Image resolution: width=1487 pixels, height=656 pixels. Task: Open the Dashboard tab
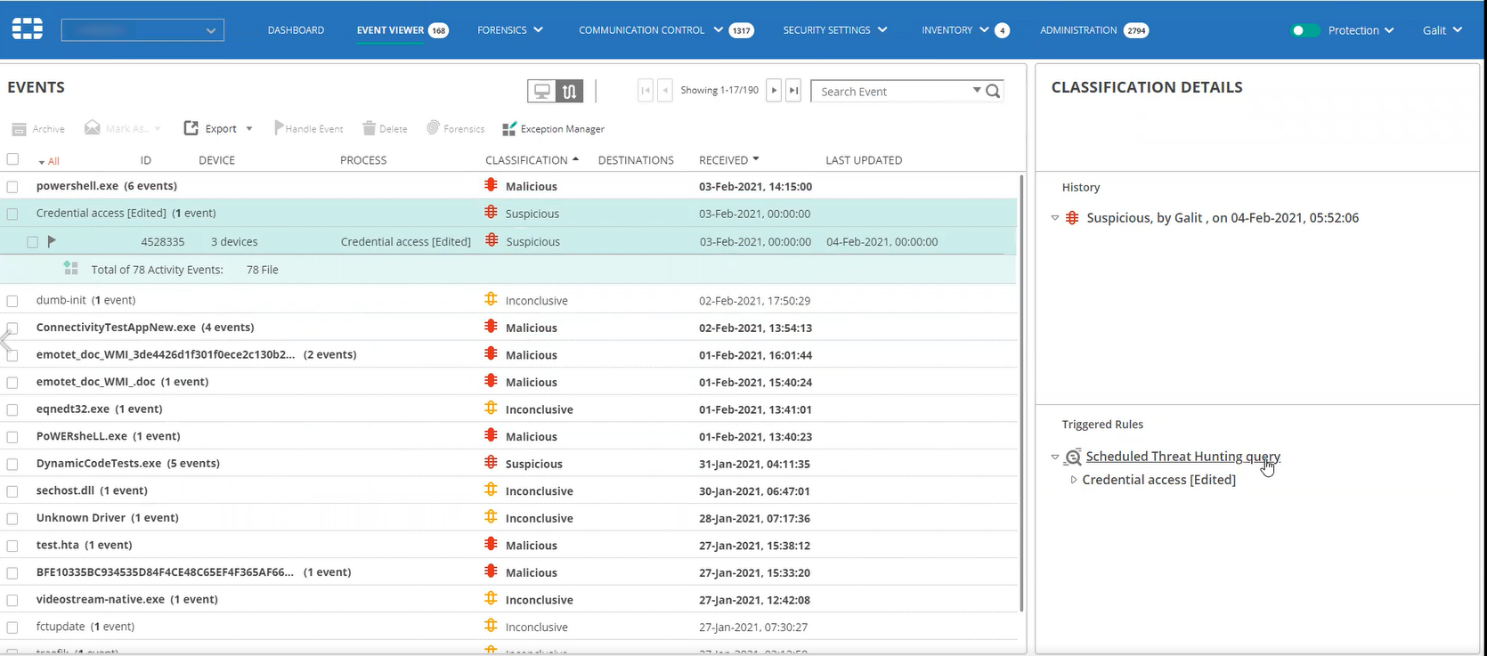click(x=295, y=30)
